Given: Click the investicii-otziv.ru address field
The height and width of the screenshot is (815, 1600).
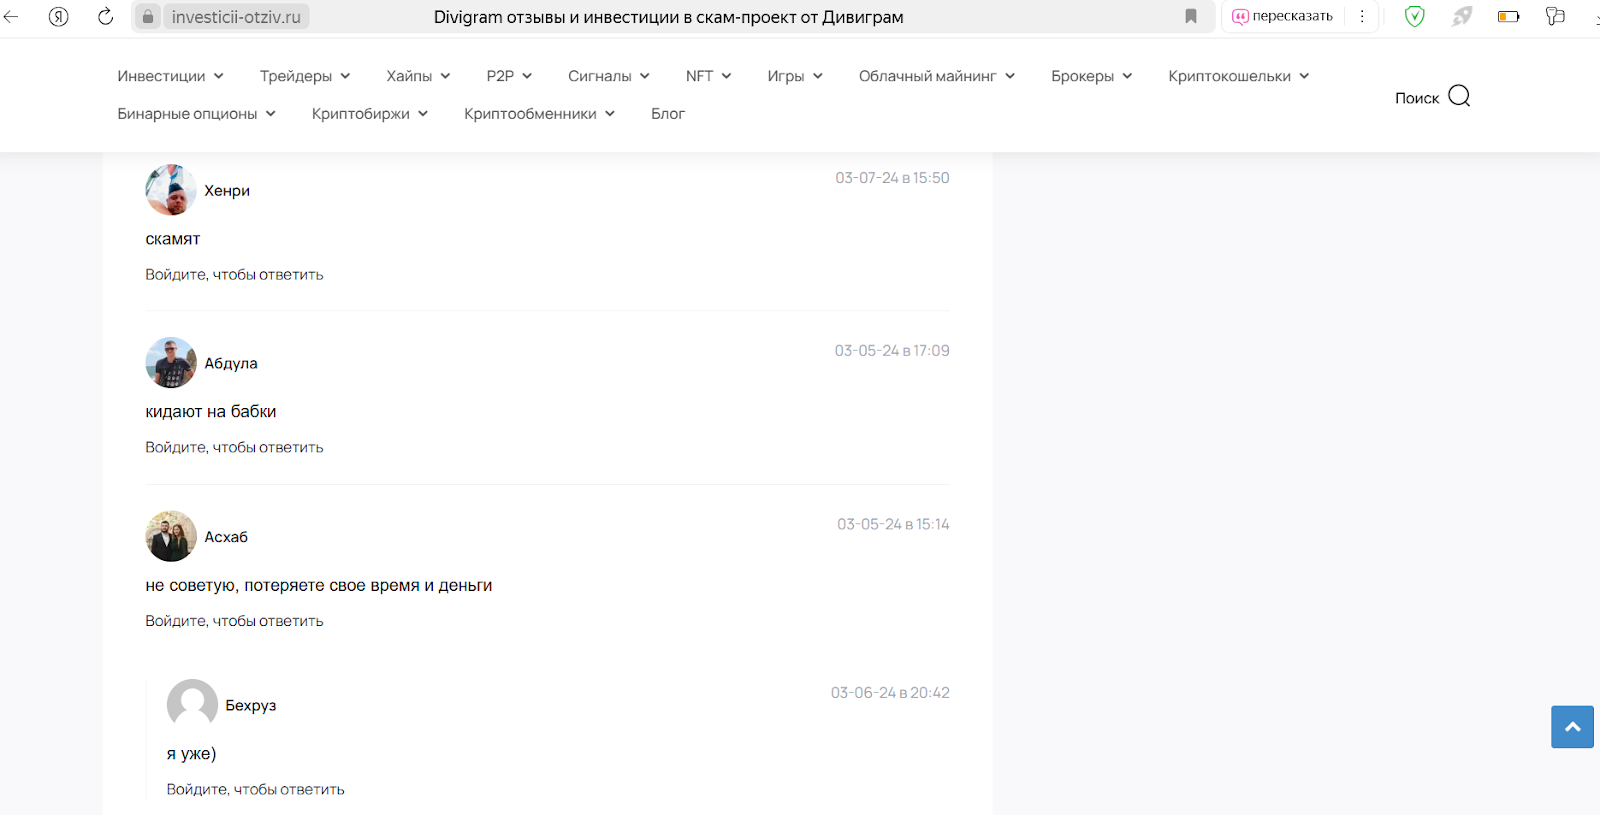Looking at the screenshot, I should click(x=236, y=17).
